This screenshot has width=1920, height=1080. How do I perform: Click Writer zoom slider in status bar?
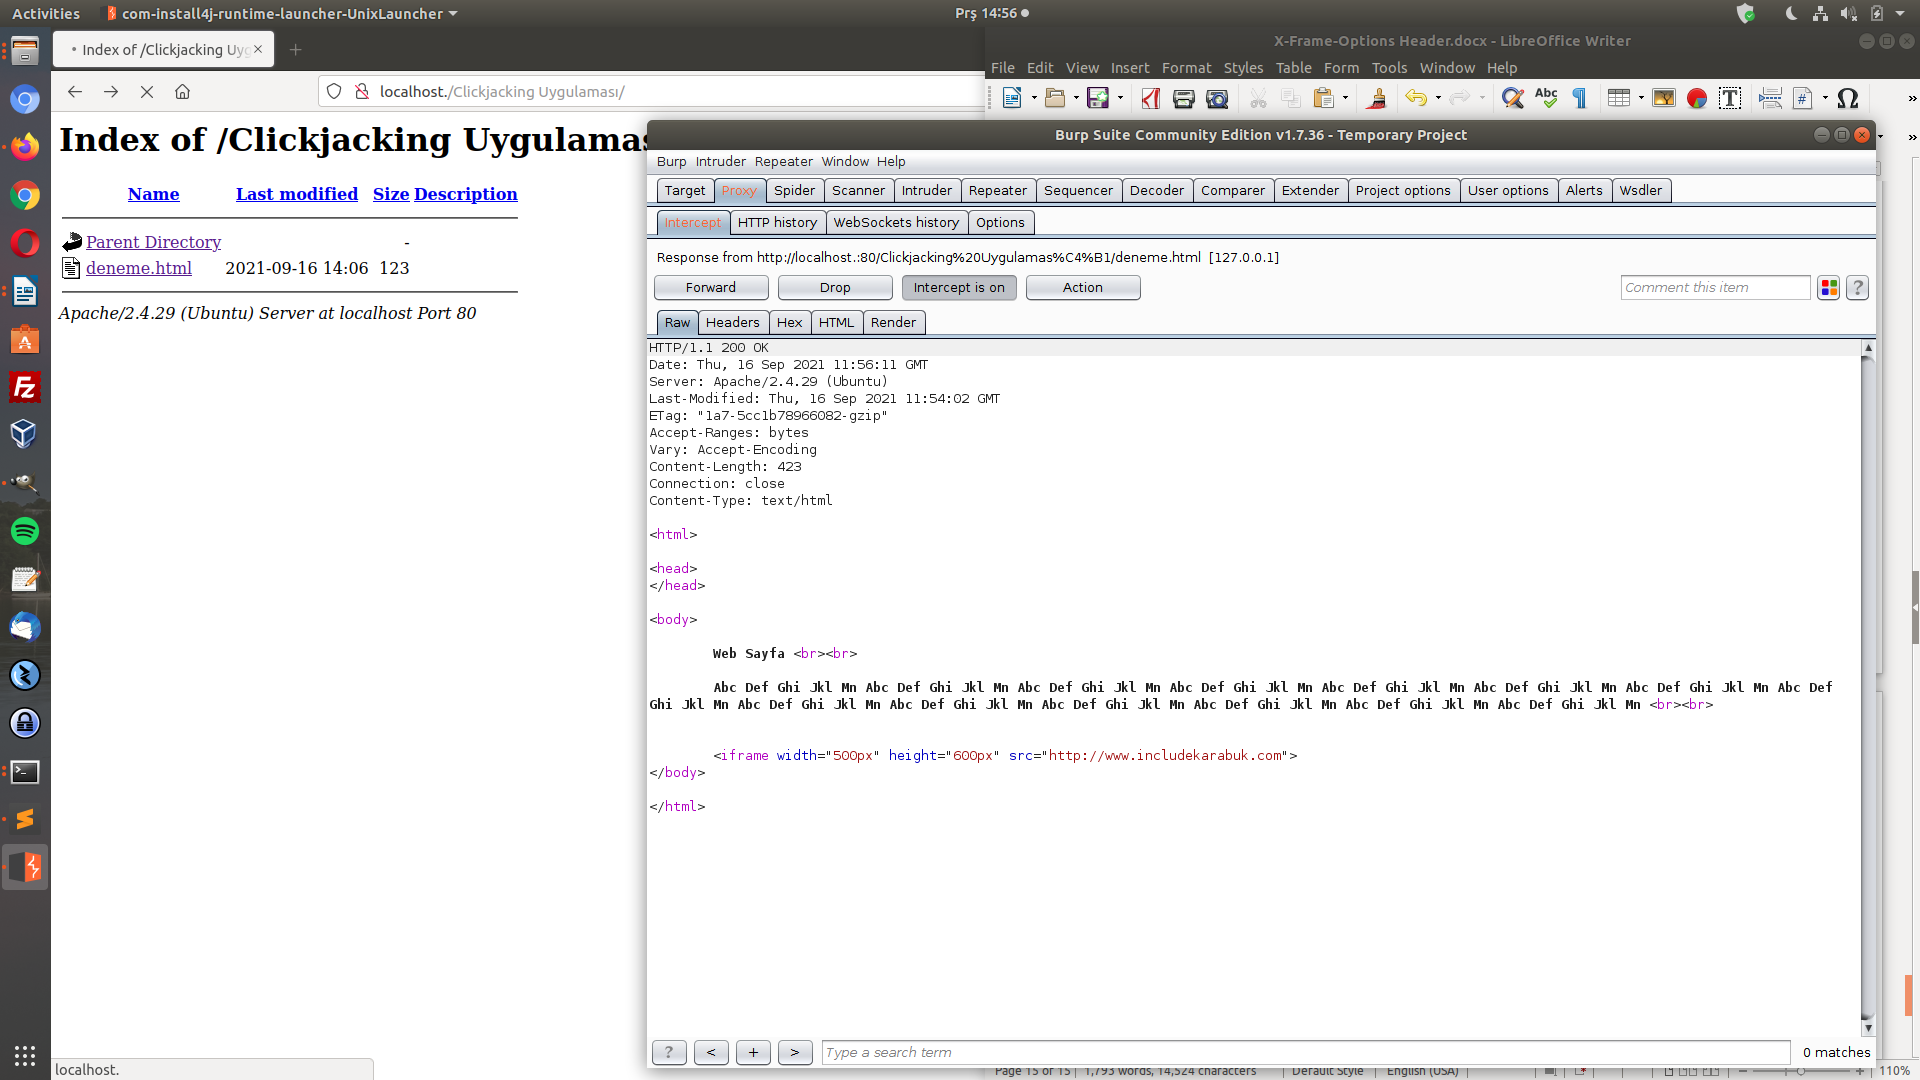pyautogui.click(x=1802, y=1071)
